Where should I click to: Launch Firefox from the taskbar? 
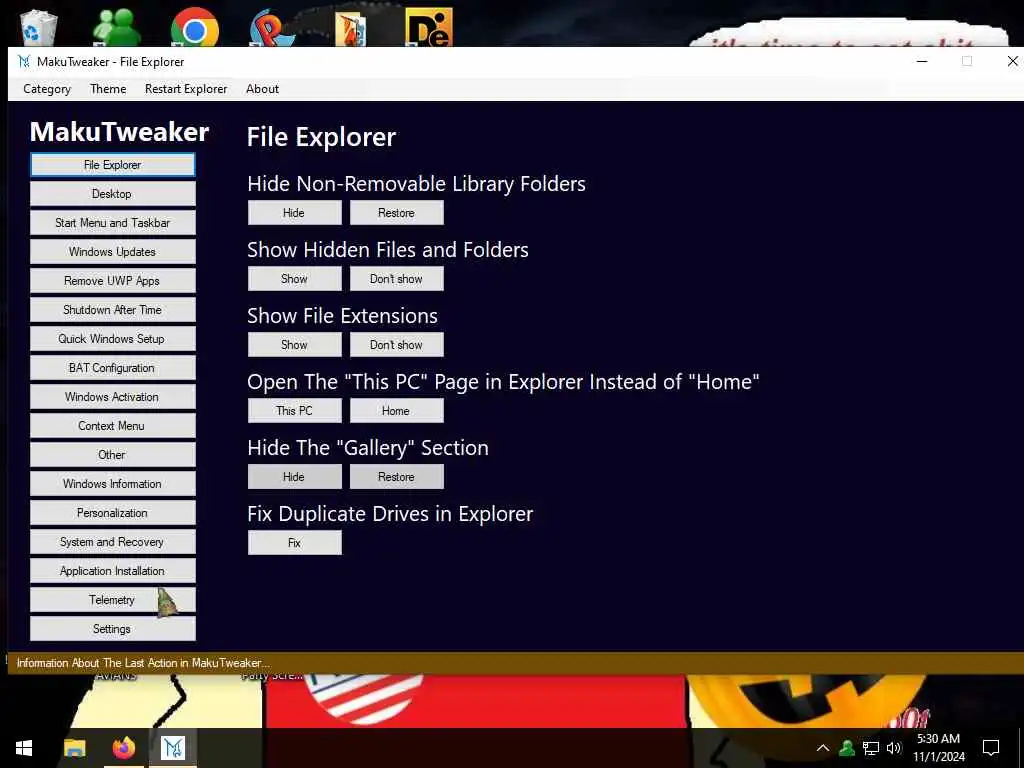123,748
